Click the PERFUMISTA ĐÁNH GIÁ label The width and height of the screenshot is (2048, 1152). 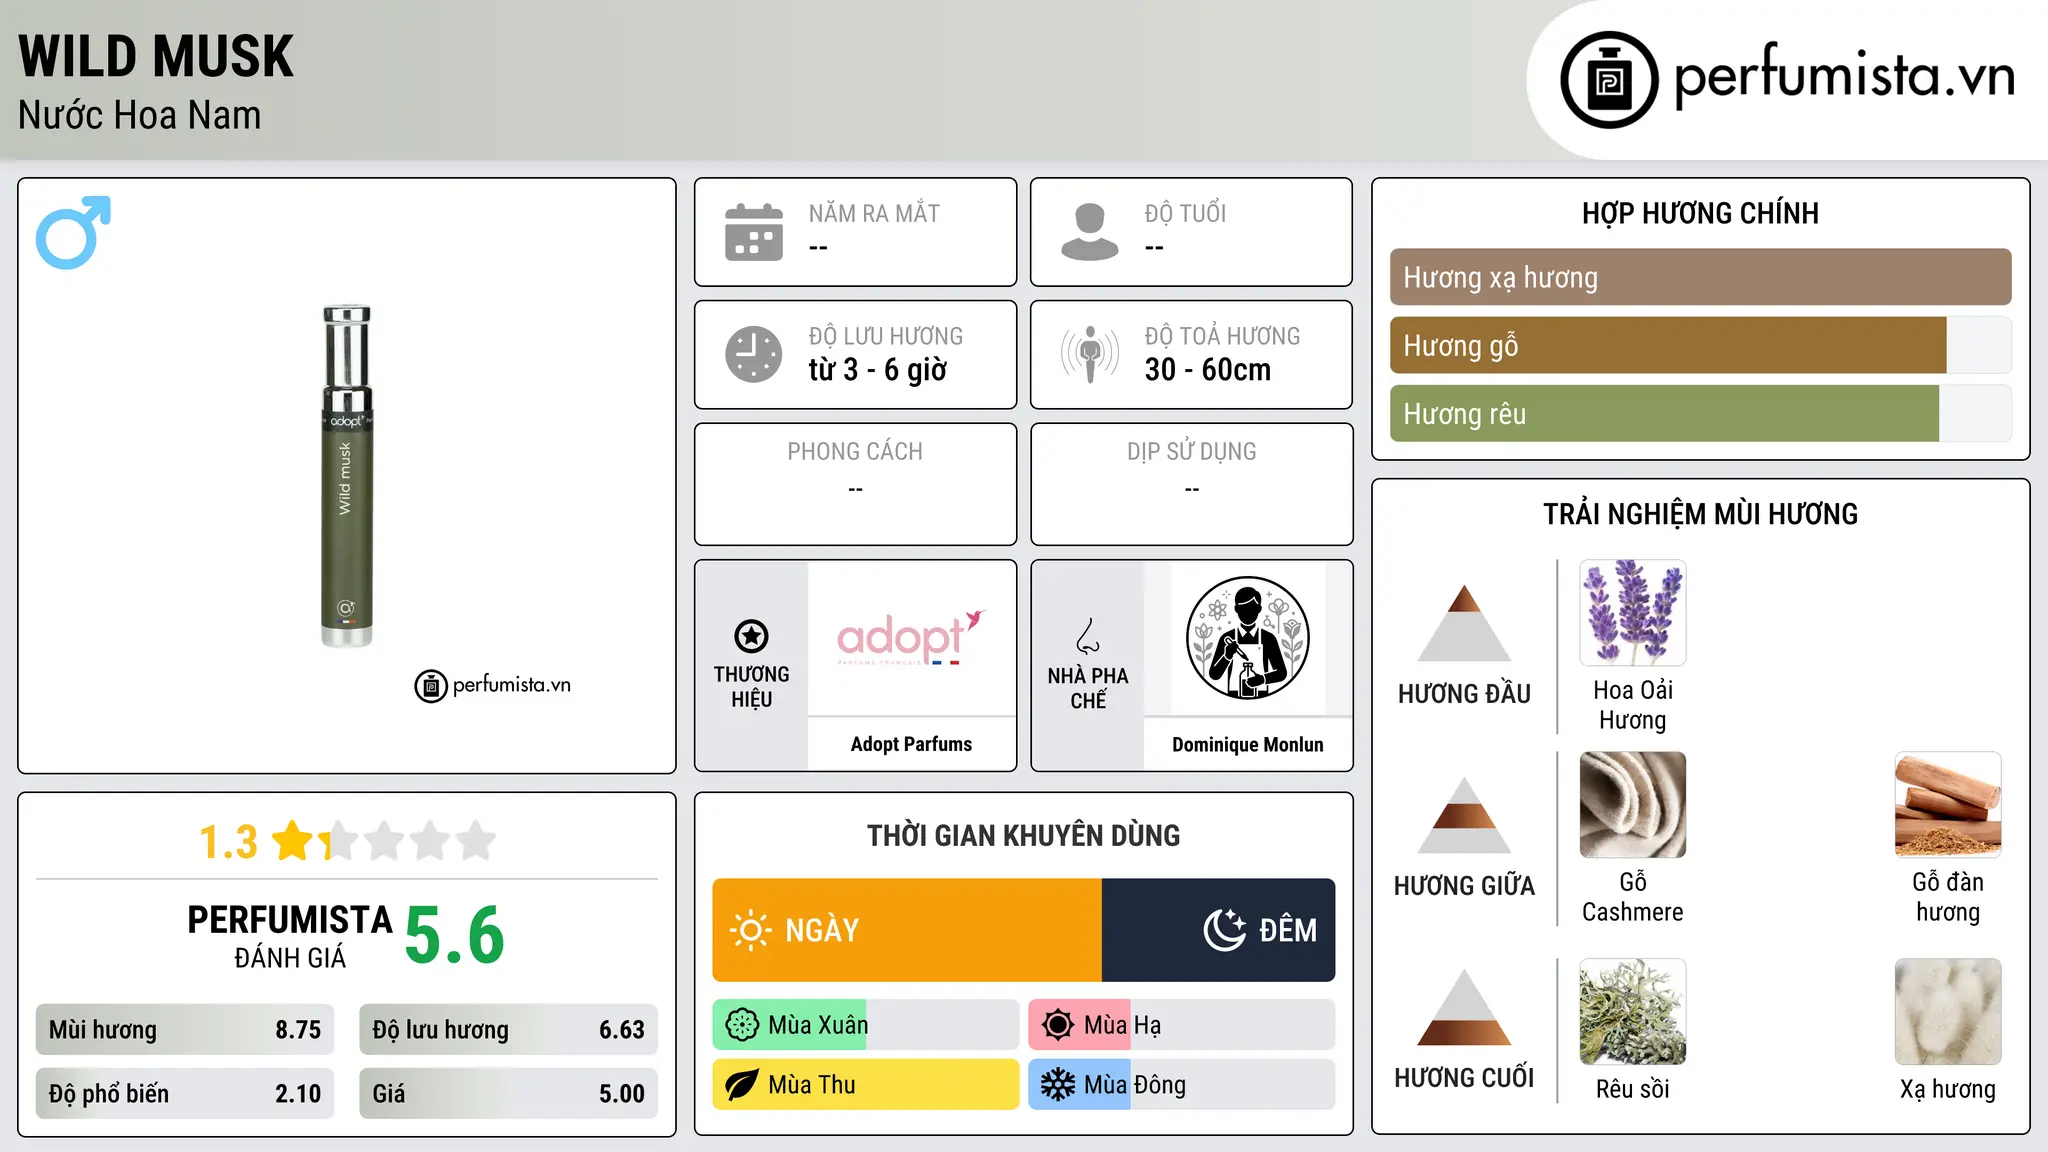[290, 936]
